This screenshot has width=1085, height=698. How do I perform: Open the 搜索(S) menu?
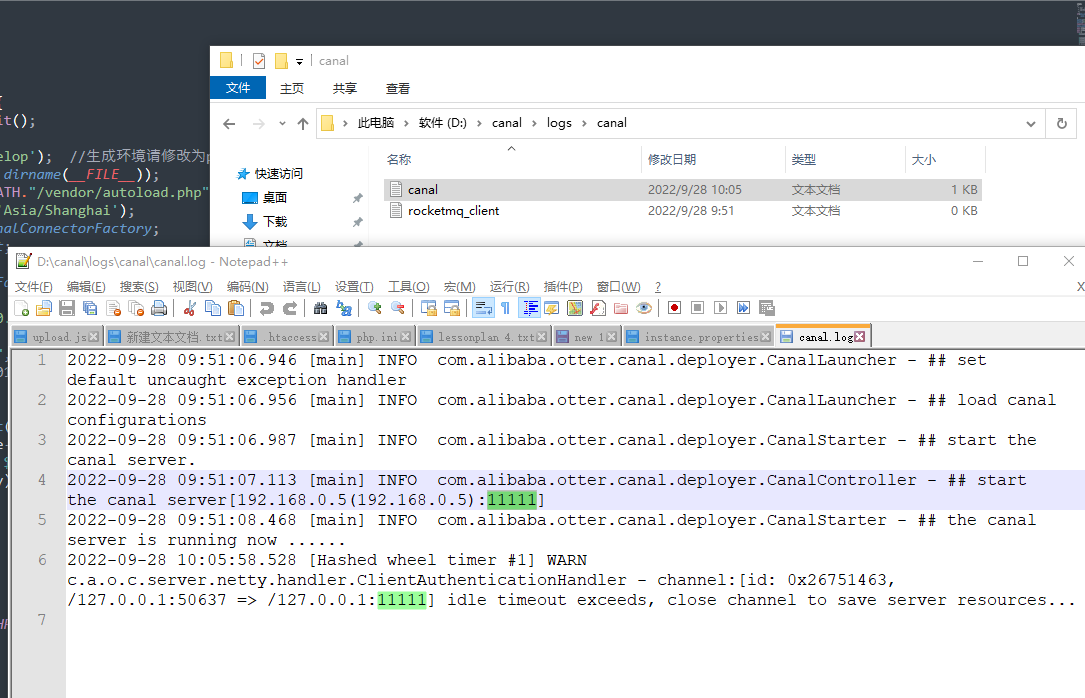click(x=138, y=287)
